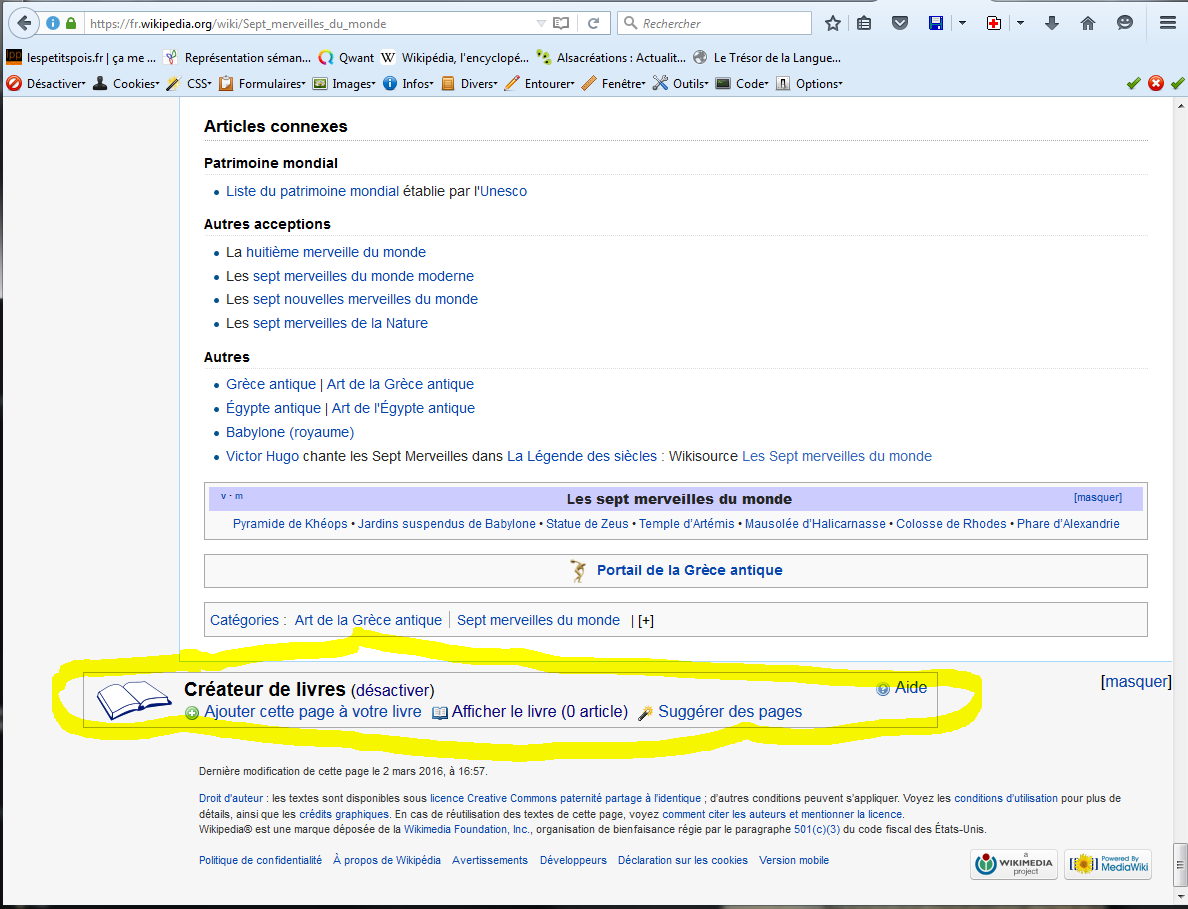Open the downloads arrow icon
Image resolution: width=1188 pixels, height=909 pixels.
(x=1051, y=23)
